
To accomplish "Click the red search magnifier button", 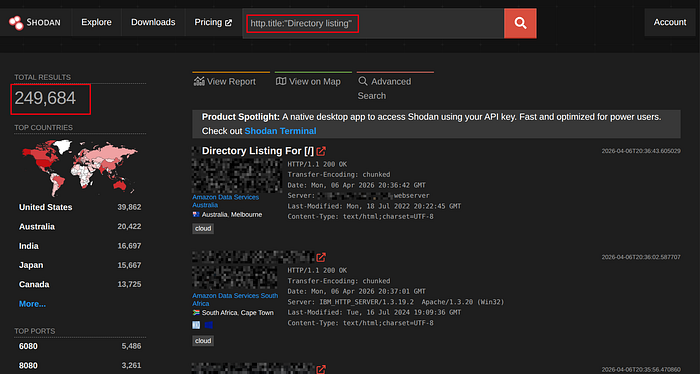I will (520, 23).
